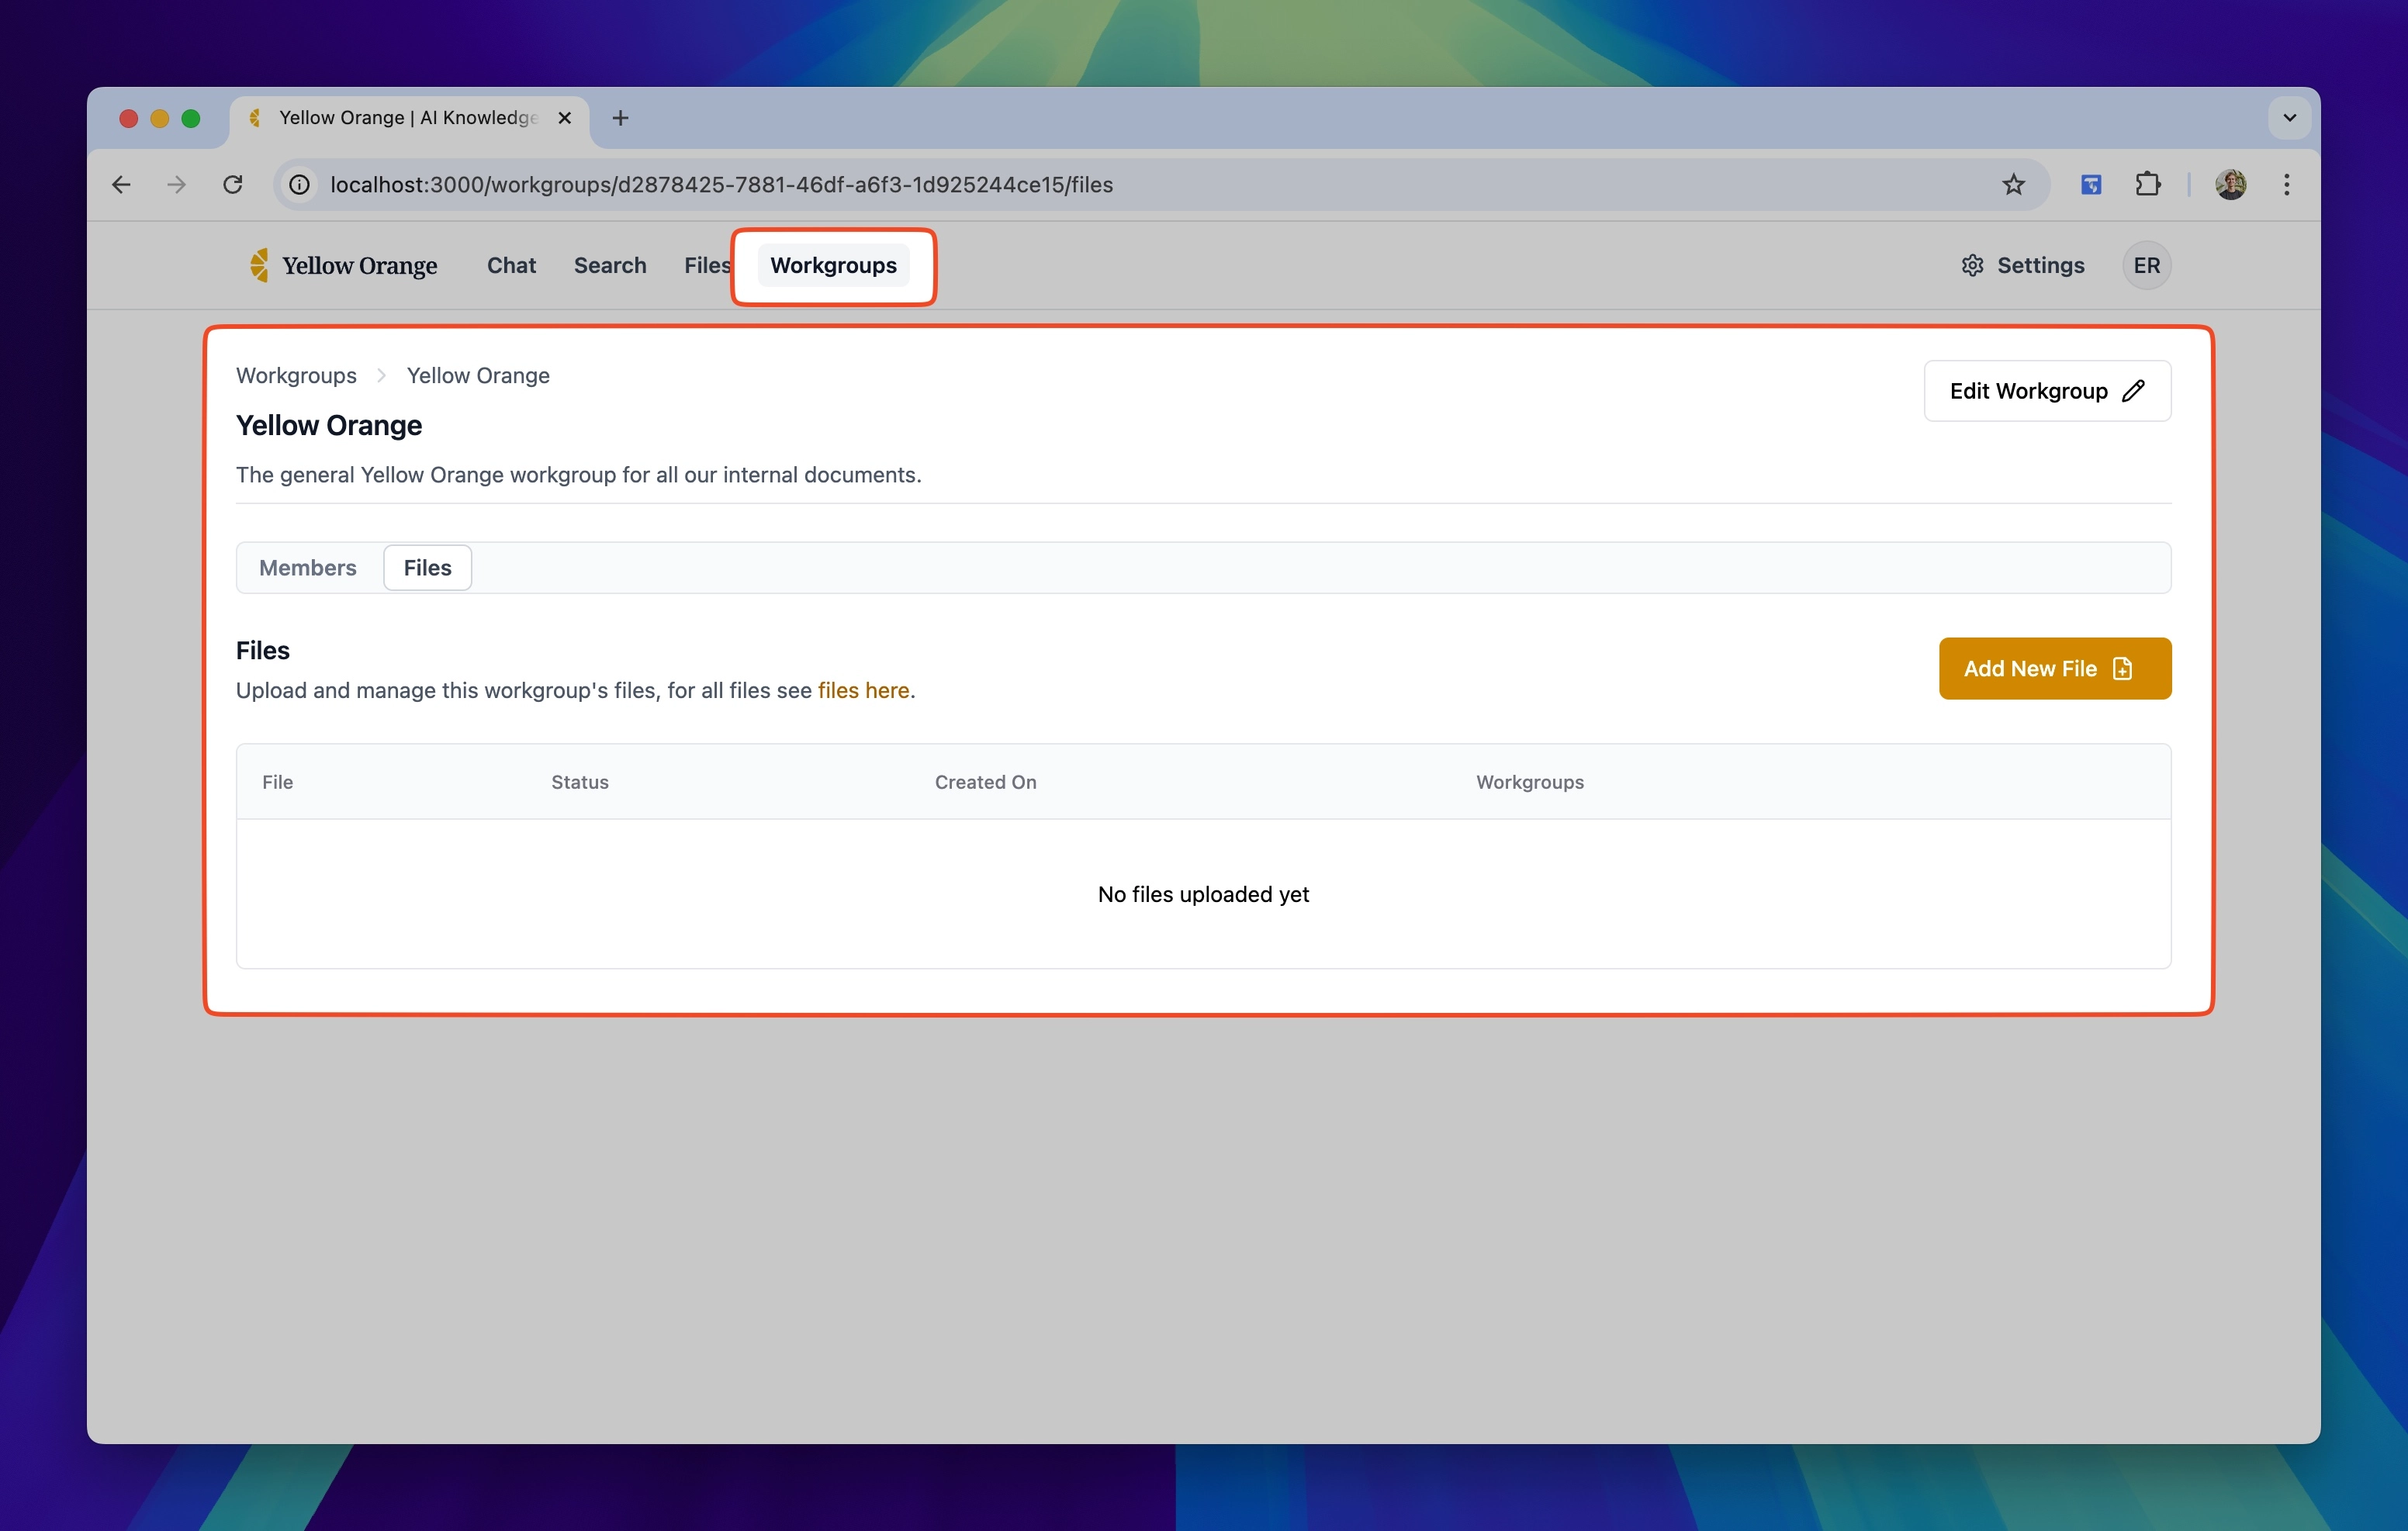Image resolution: width=2408 pixels, height=1531 pixels.
Task: Click the Edit Workgroup button
Action: pyautogui.click(x=2047, y=391)
